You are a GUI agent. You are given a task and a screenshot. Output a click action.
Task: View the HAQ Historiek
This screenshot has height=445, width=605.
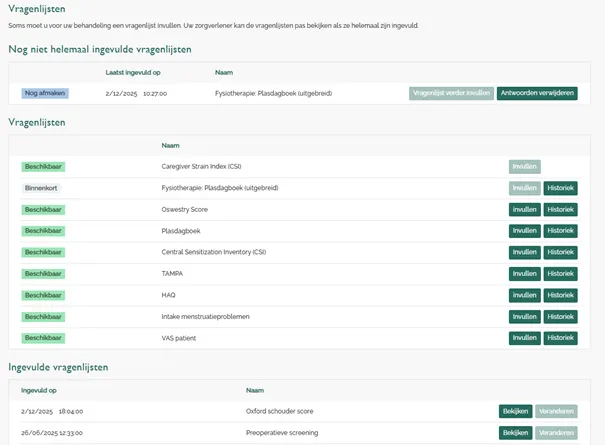560,295
